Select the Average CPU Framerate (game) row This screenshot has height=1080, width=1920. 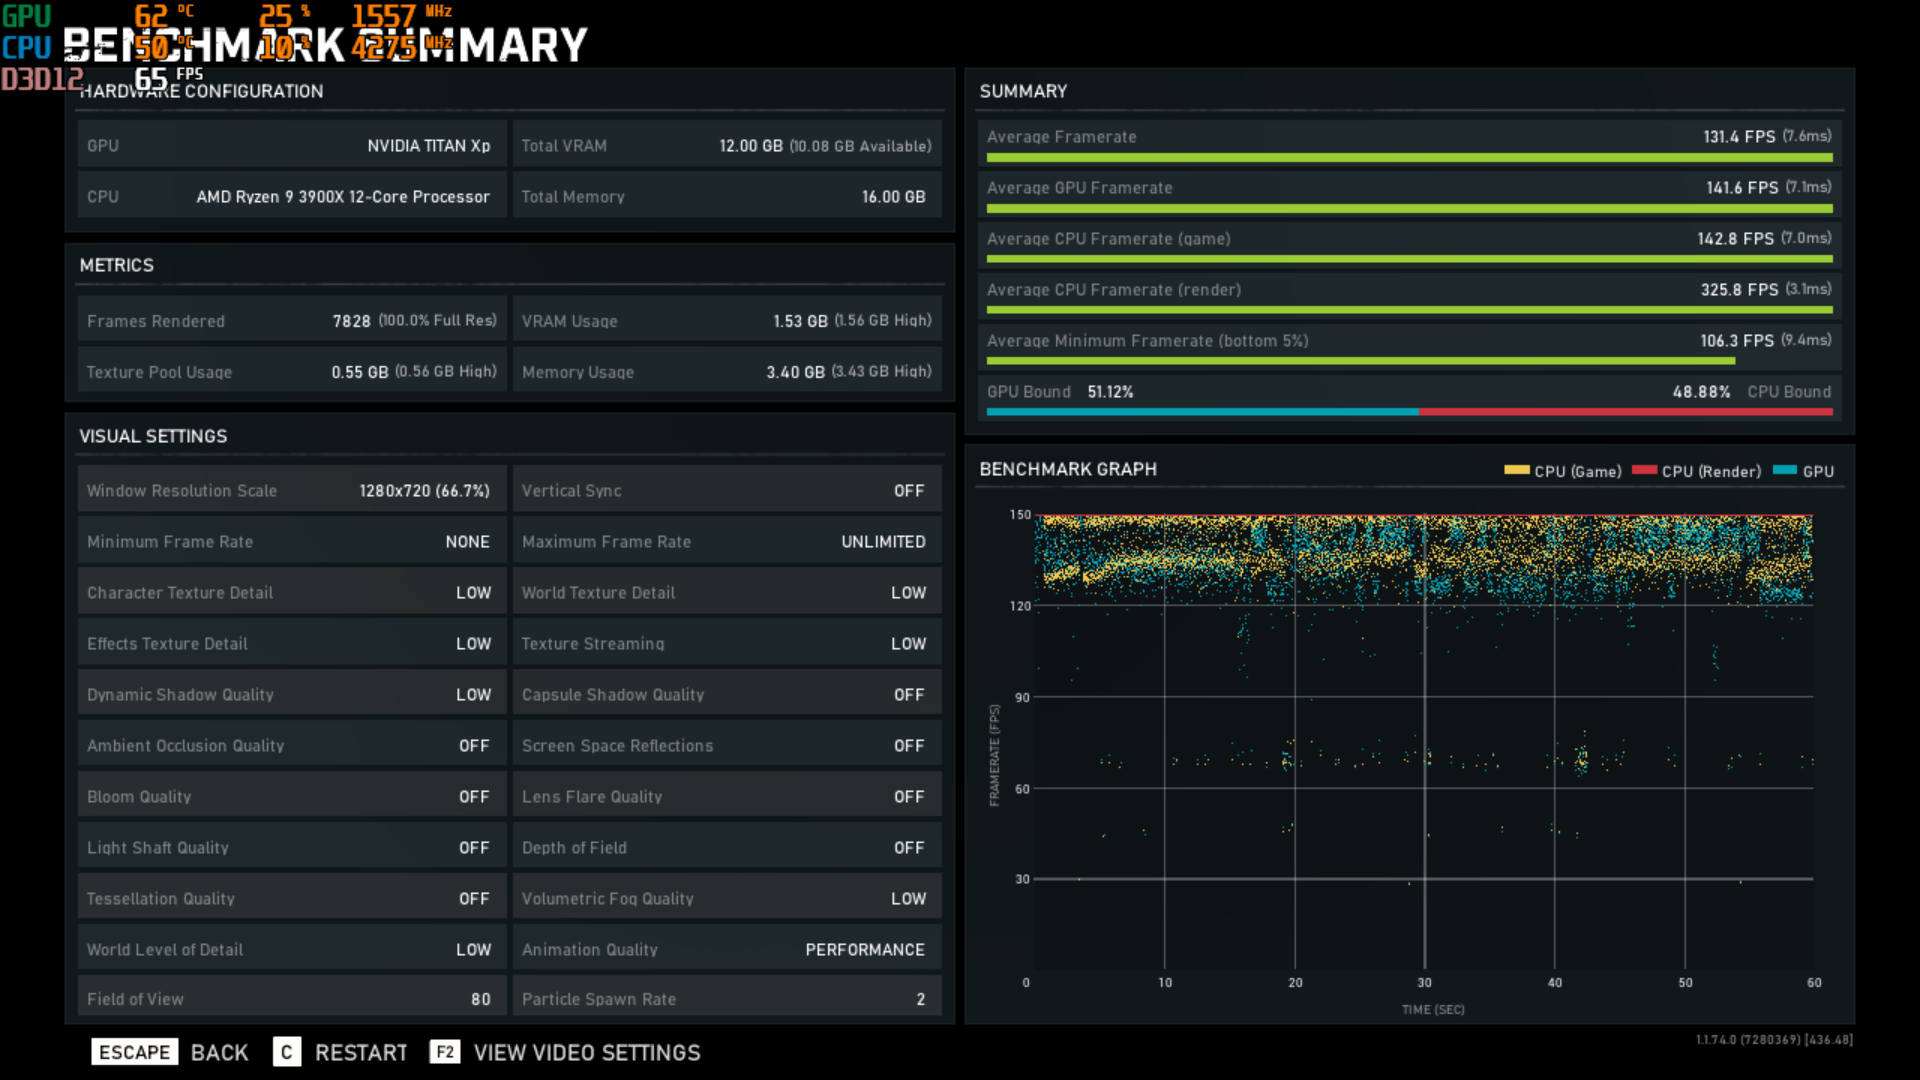point(1409,243)
